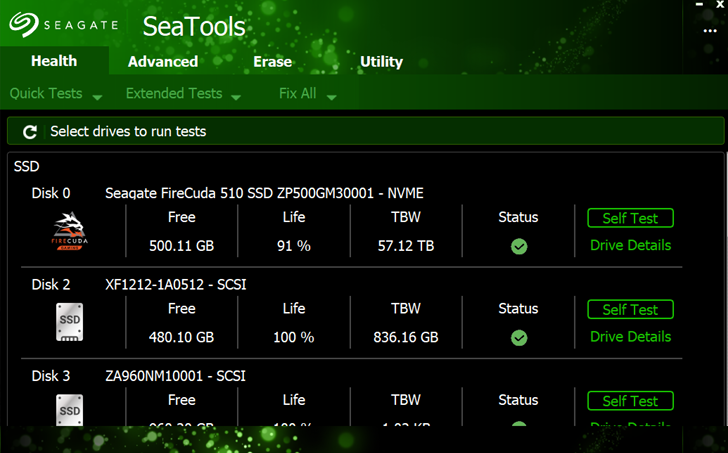Click the SeaTools title text
728x453 pixels.
click(x=194, y=26)
